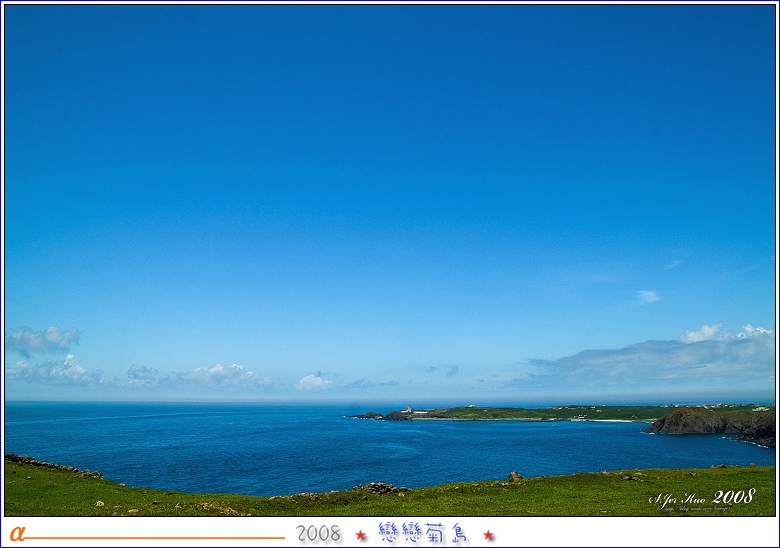Click the right red star icon

[x=489, y=535]
